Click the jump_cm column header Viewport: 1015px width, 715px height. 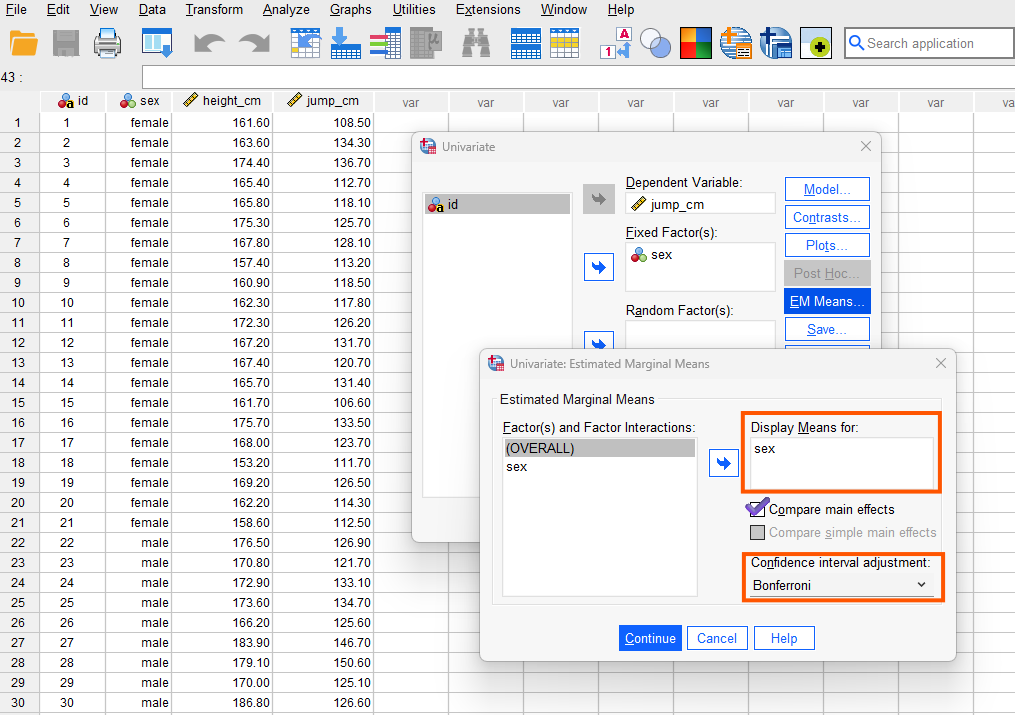click(323, 101)
